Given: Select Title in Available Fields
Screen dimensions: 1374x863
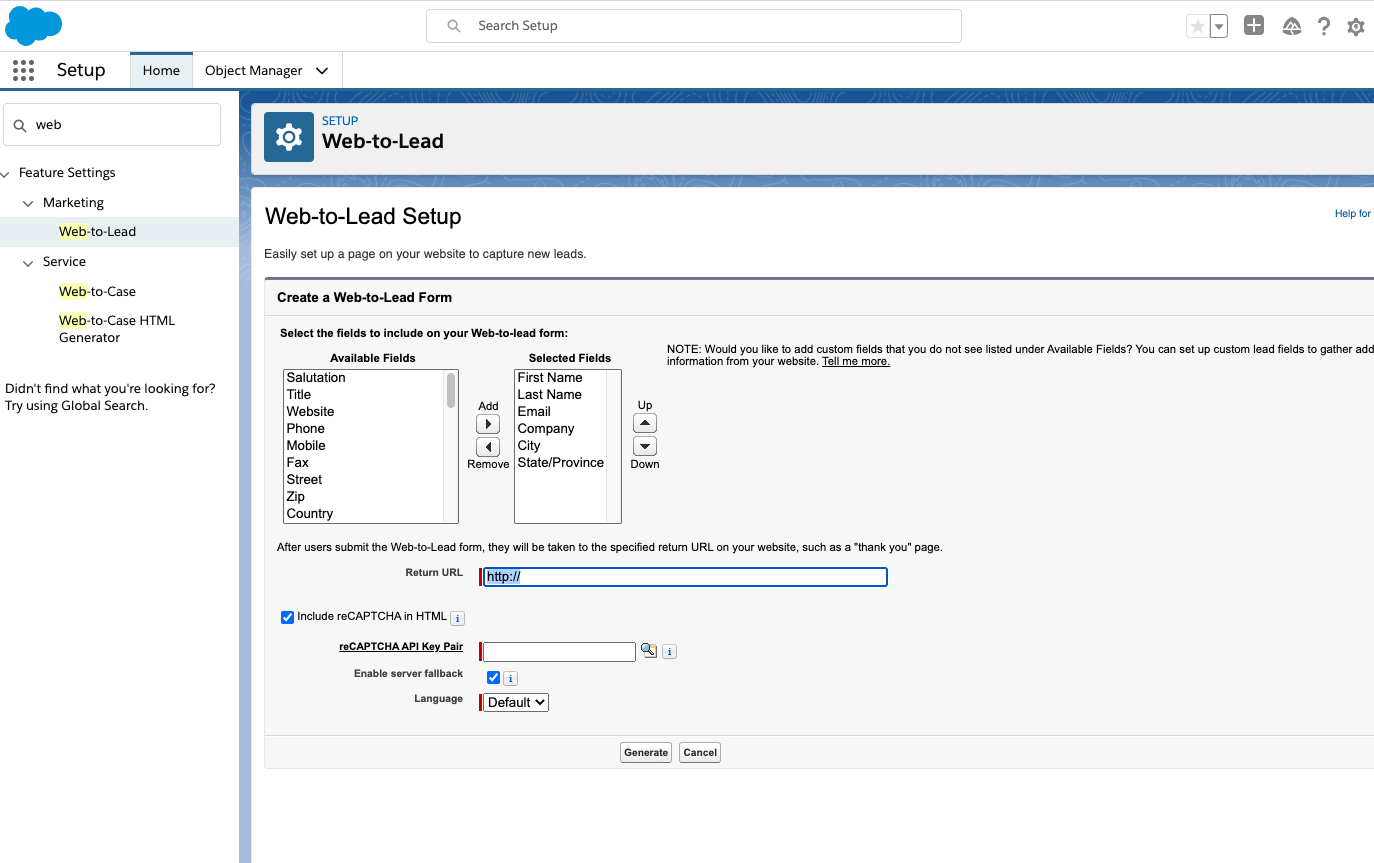Looking at the screenshot, I should (x=364, y=394).
